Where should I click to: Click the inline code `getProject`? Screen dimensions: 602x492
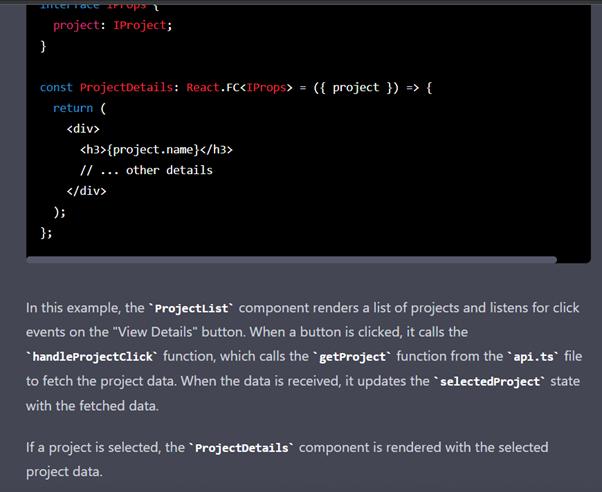pos(352,357)
